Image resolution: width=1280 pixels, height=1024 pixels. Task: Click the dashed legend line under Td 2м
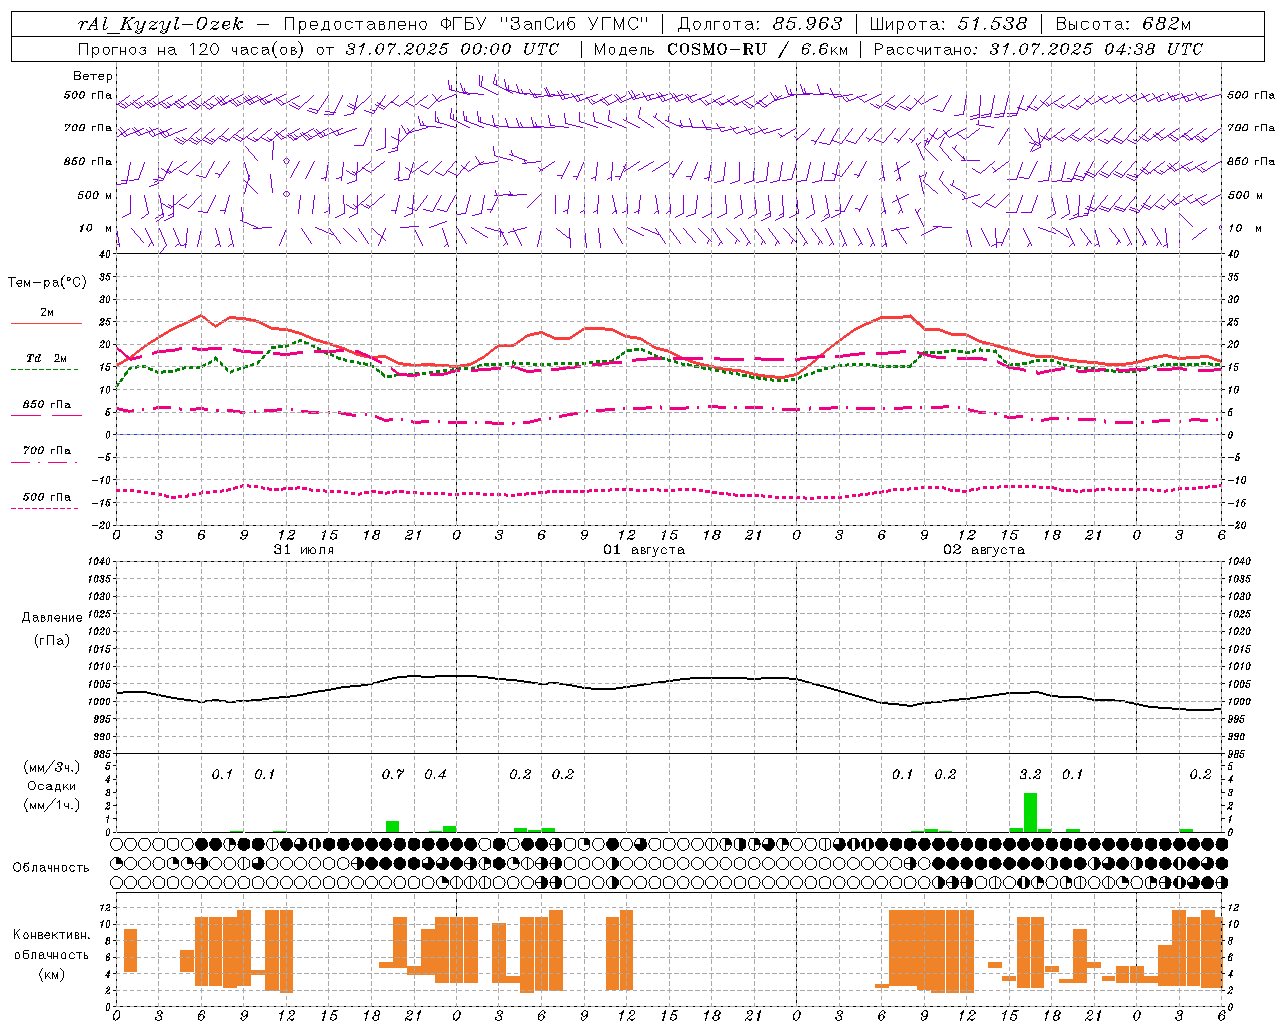(44, 370)
